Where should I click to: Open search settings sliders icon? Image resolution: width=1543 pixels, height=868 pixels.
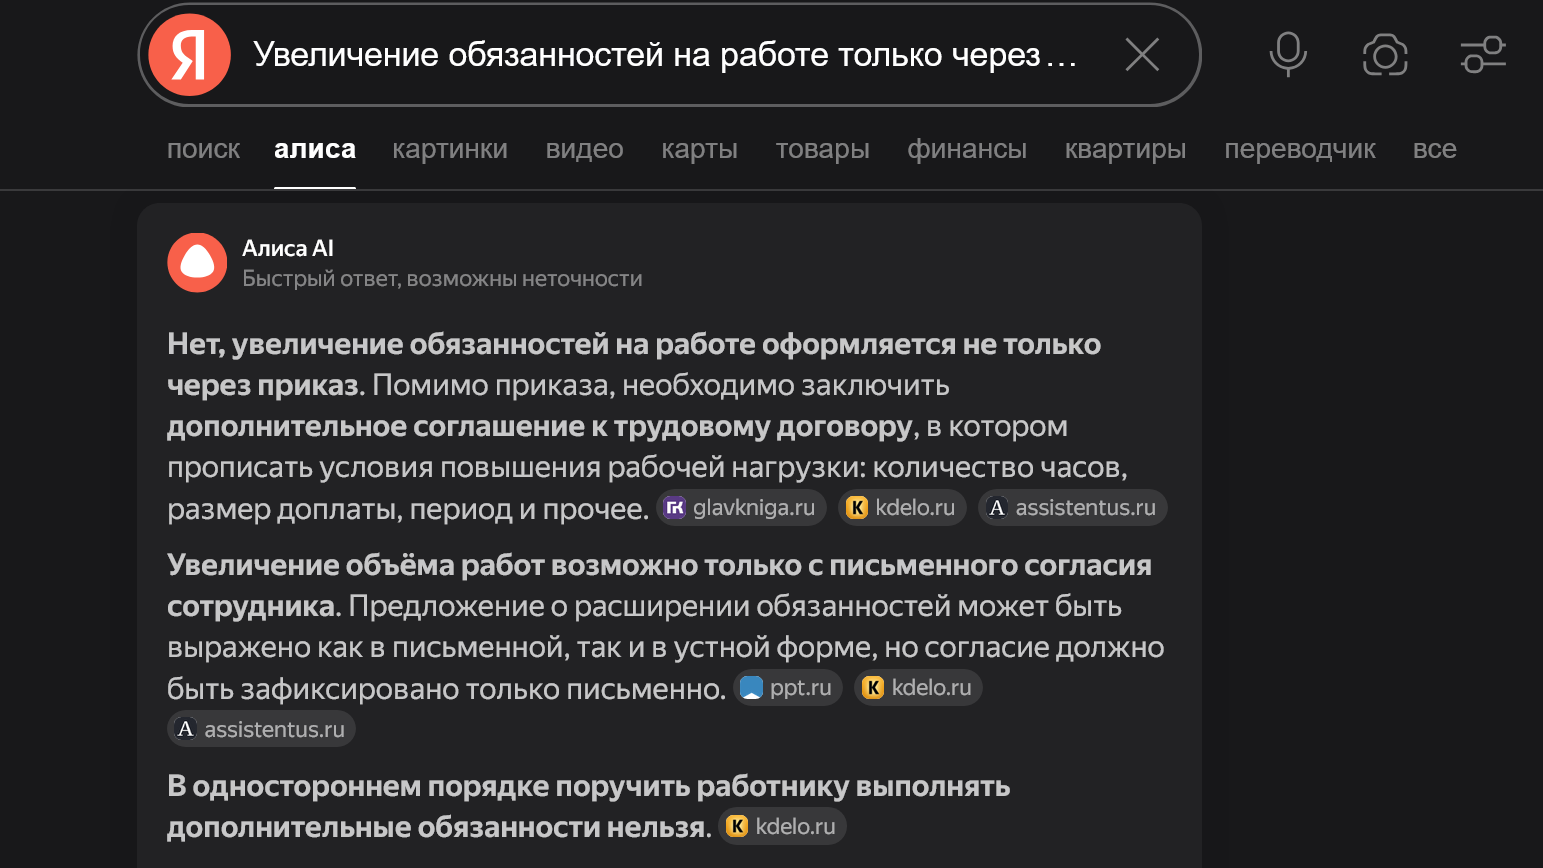[1483, 55]
